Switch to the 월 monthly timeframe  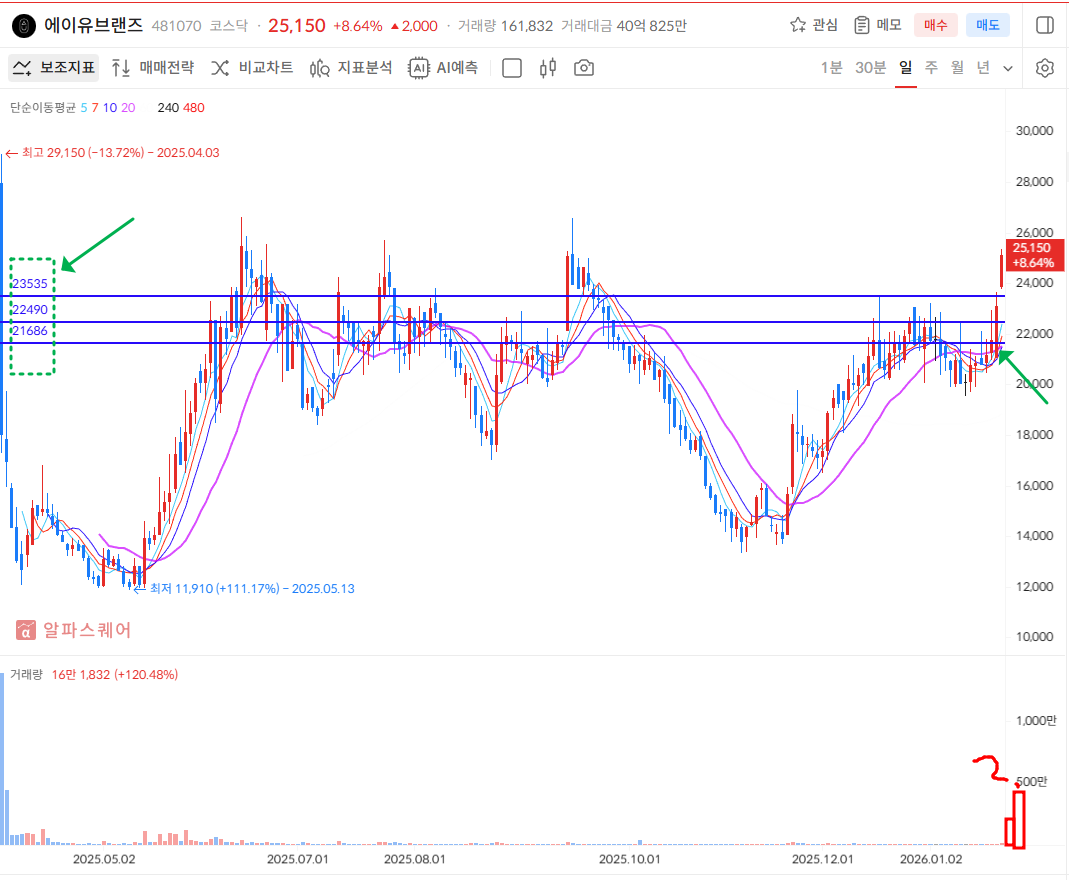coord(957,68)
